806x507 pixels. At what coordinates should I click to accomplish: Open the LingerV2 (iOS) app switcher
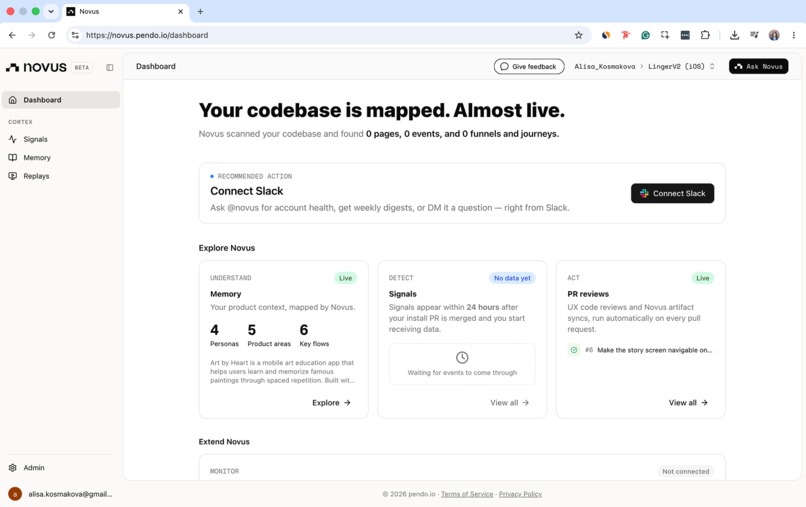tap(681, 66)
